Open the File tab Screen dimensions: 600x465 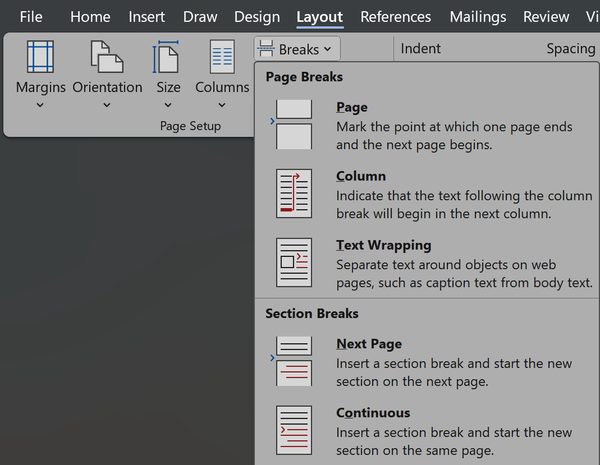pos(31,16)
